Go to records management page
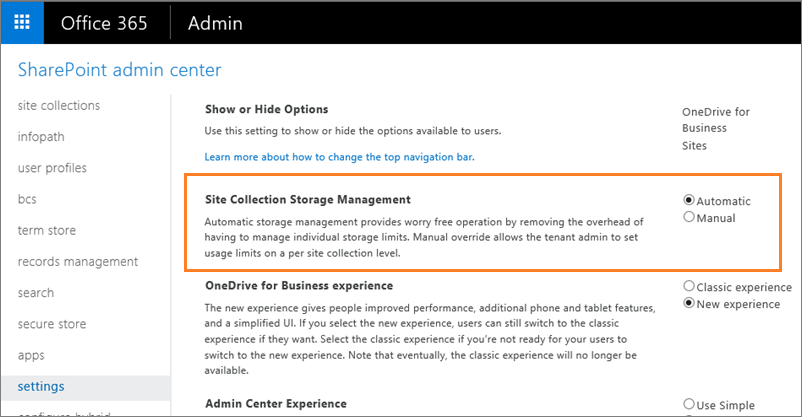Screen dimensions: 802x417 pyautogui.click(x=78, y=261)
